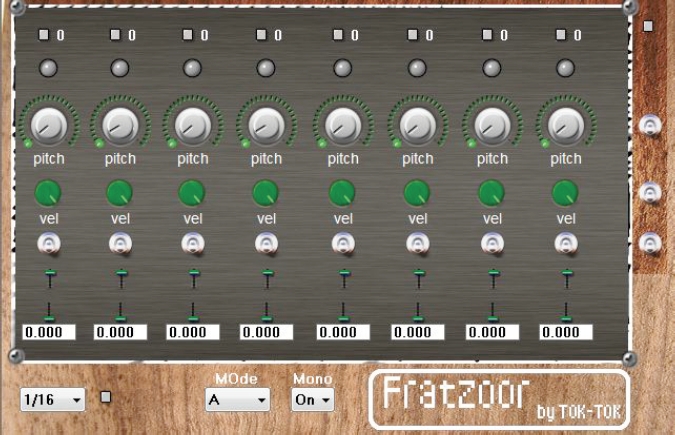Toggle the checkbox beside the 1/16 dropdown
This screenshot has height=435, width=675.
105,397
